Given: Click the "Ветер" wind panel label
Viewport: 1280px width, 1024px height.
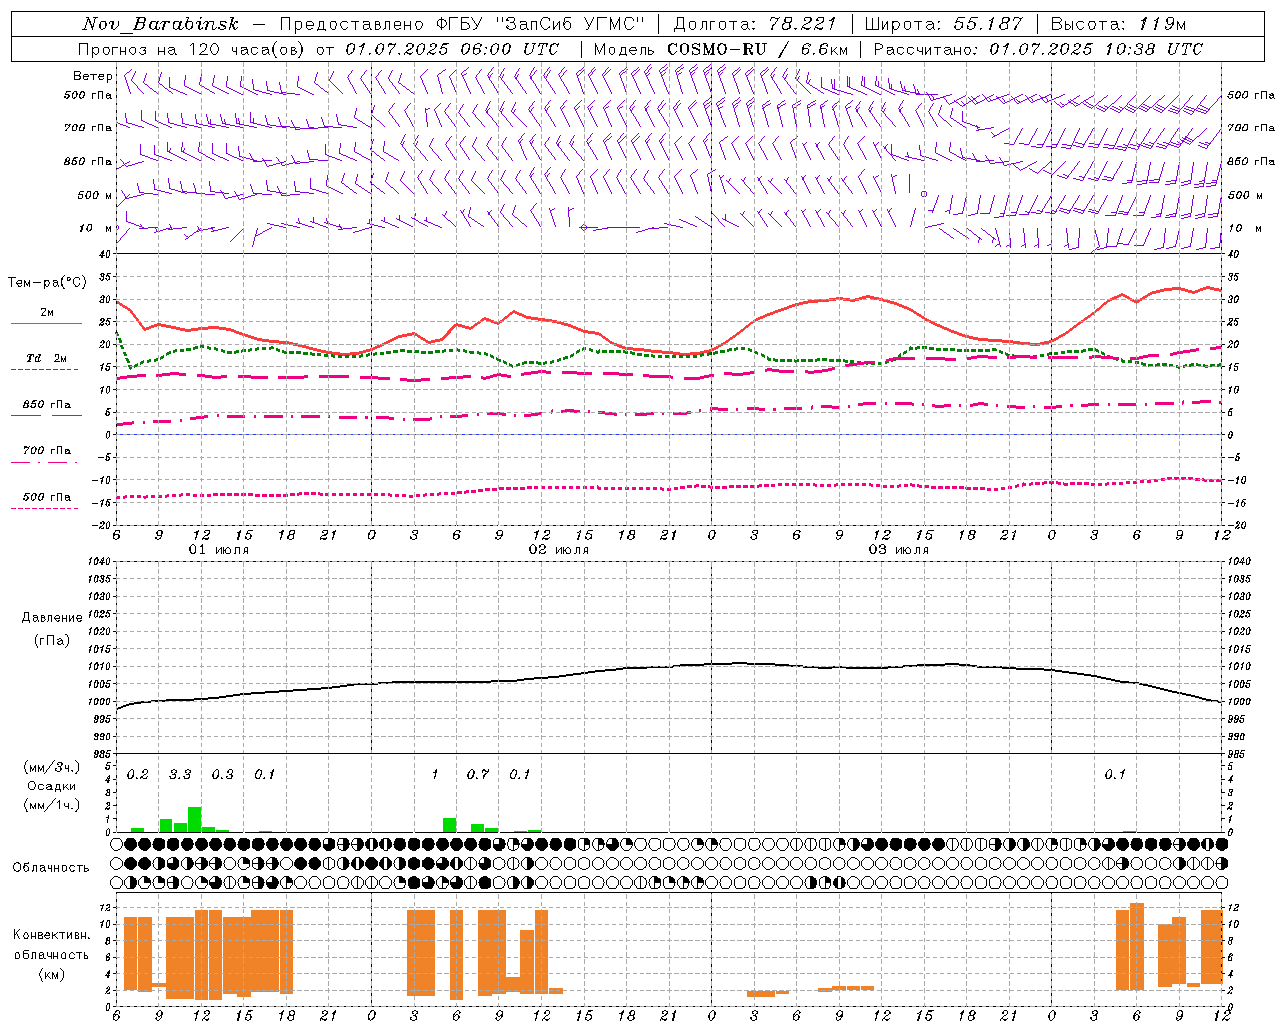Looking at the screenshot, I should (x=92, y=76).
